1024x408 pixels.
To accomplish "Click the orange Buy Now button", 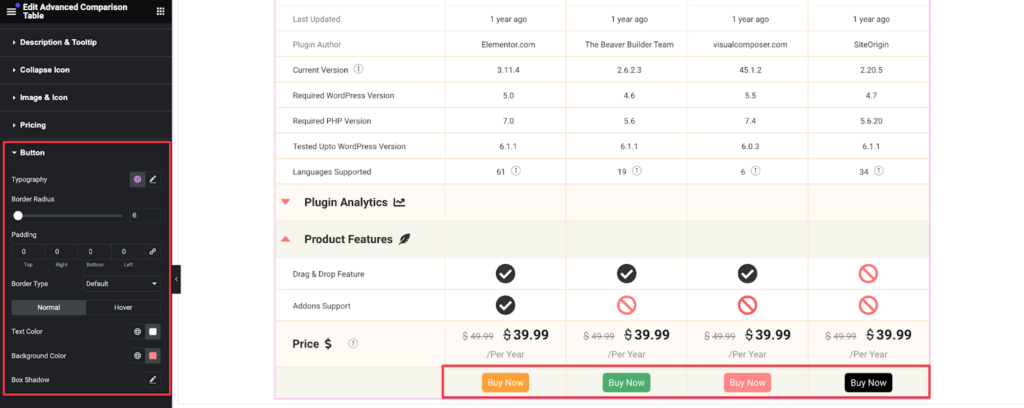I will pos(505,383).
